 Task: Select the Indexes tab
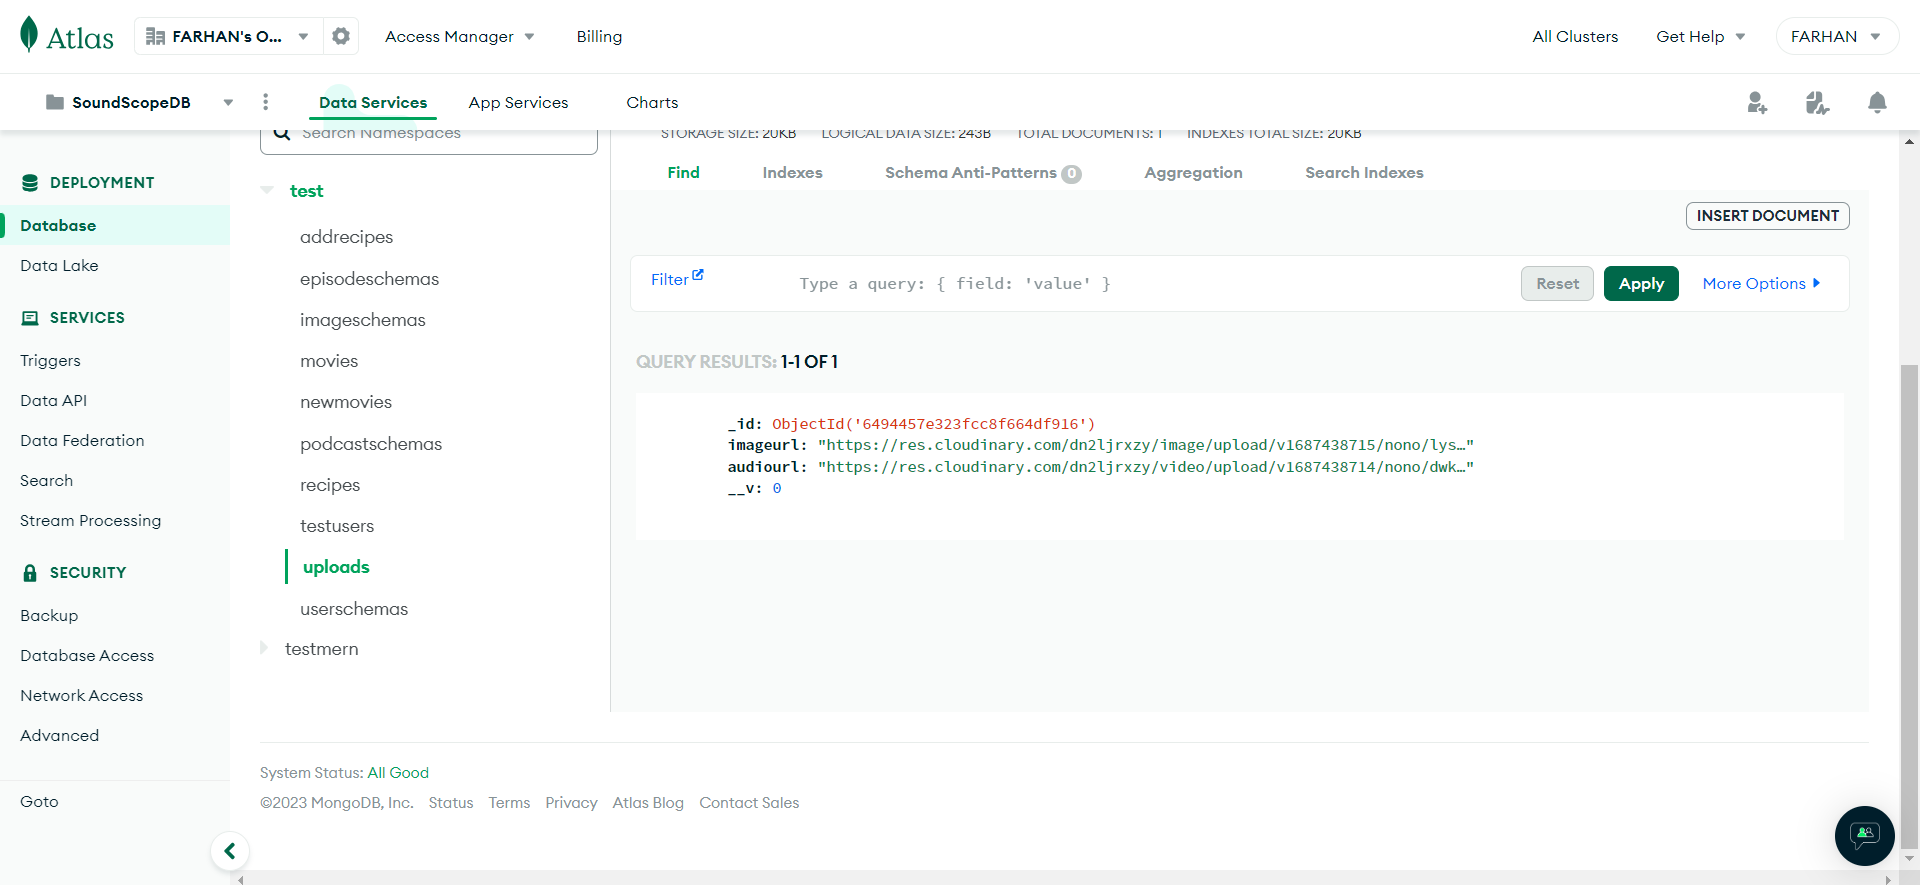click(x=793, y=172)
